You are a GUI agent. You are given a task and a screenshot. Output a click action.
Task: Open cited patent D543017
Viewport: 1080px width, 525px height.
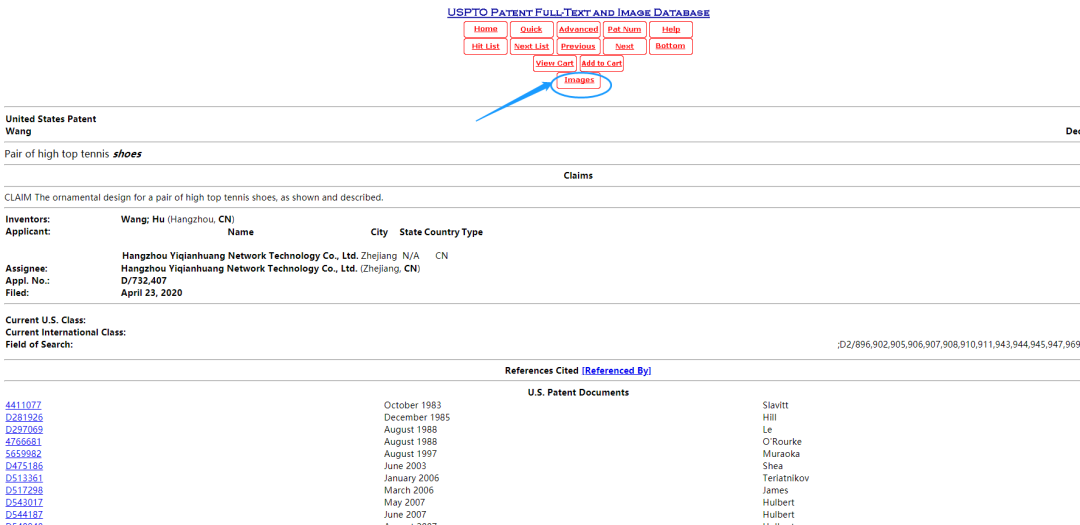(24, 502)
